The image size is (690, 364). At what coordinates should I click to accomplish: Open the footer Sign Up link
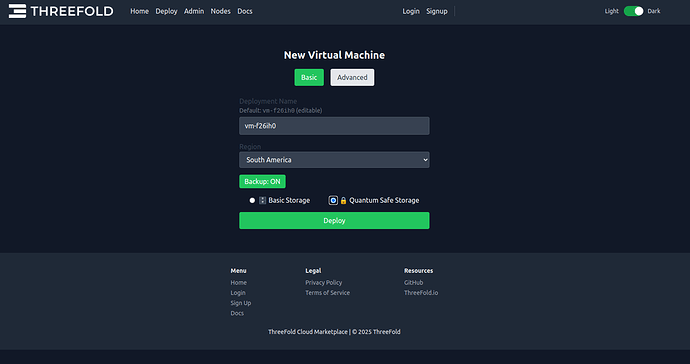pyautogui.click(x=241, y=303)
